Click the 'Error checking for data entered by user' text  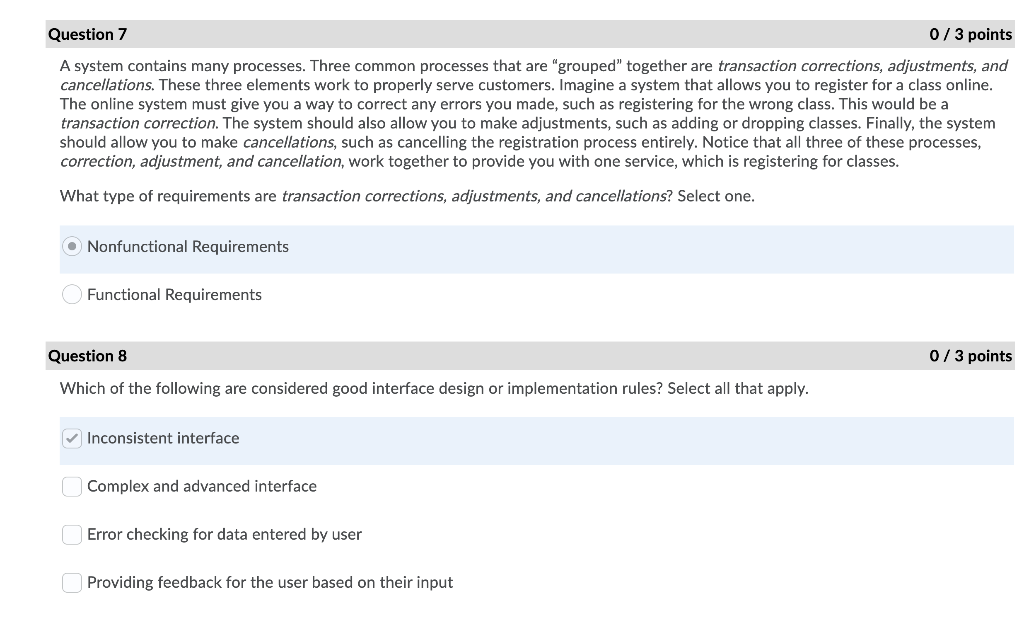coord(224,535)
